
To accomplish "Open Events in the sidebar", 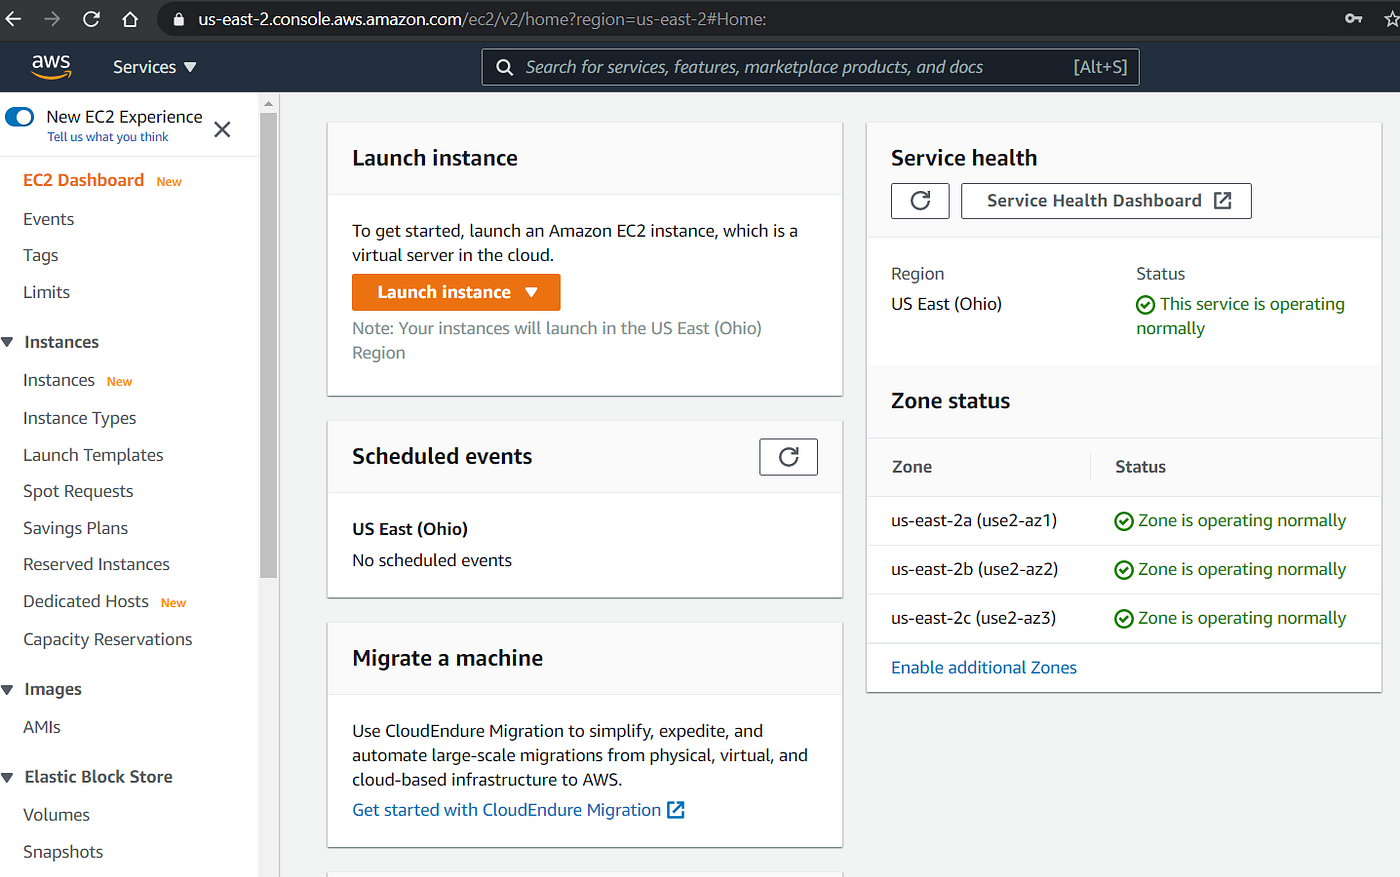I will coord(48,219).
